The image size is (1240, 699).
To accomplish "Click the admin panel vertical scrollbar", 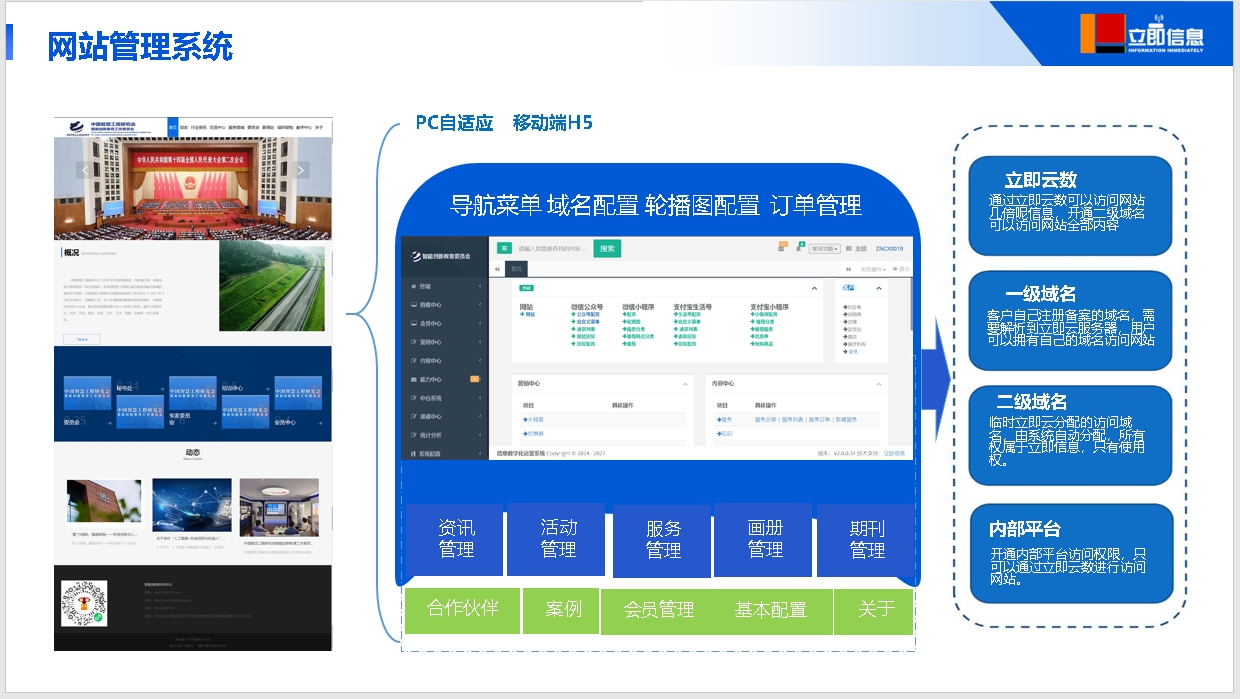I will click(911, 304).
